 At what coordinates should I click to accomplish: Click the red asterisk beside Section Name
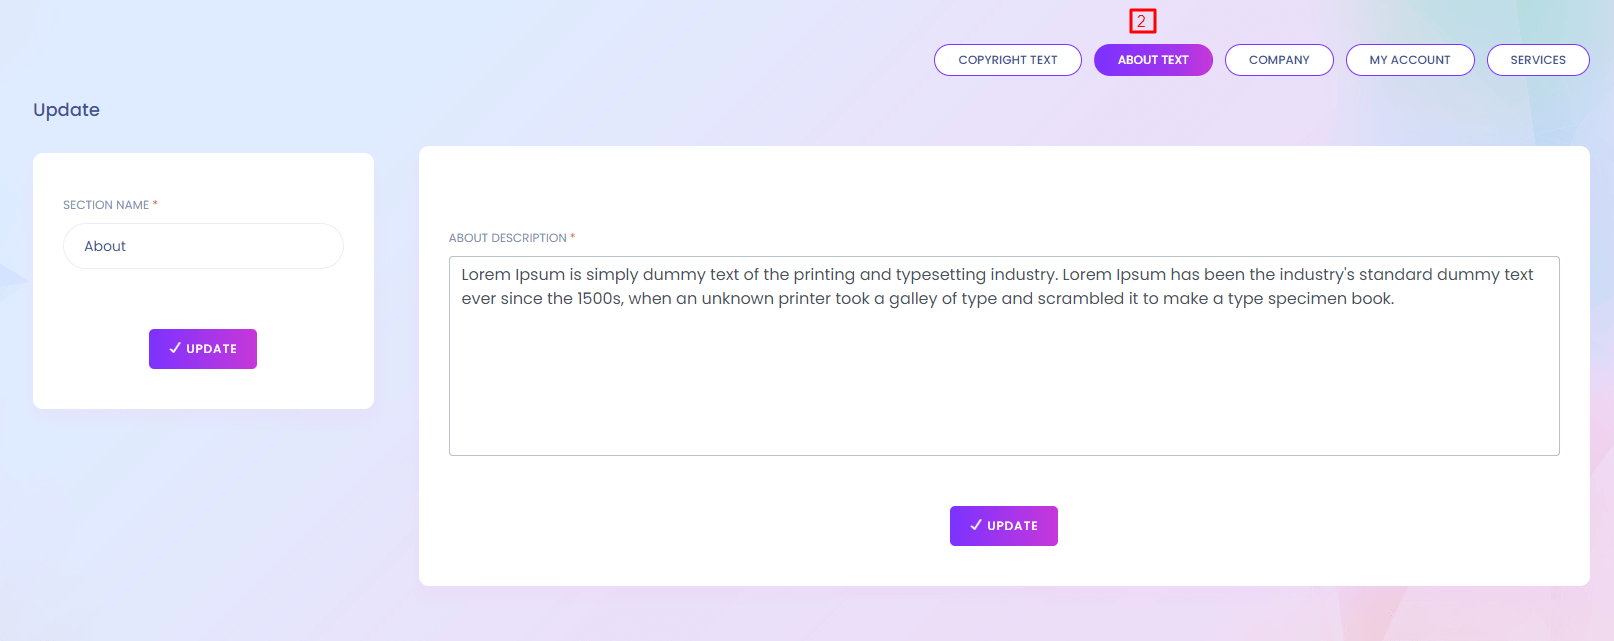click(x=155, y=204)
